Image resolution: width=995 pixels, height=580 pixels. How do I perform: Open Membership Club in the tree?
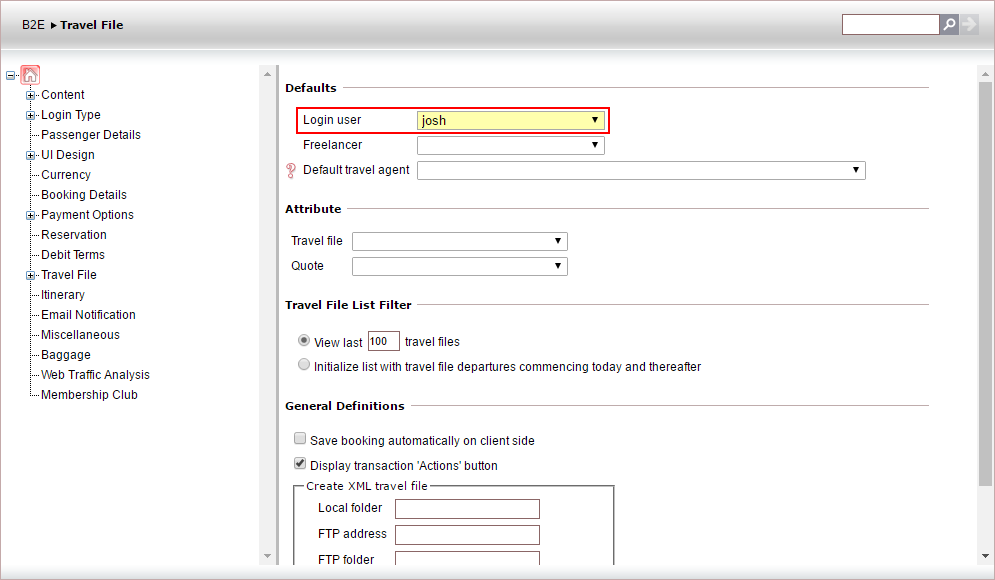tap(89, 395)
